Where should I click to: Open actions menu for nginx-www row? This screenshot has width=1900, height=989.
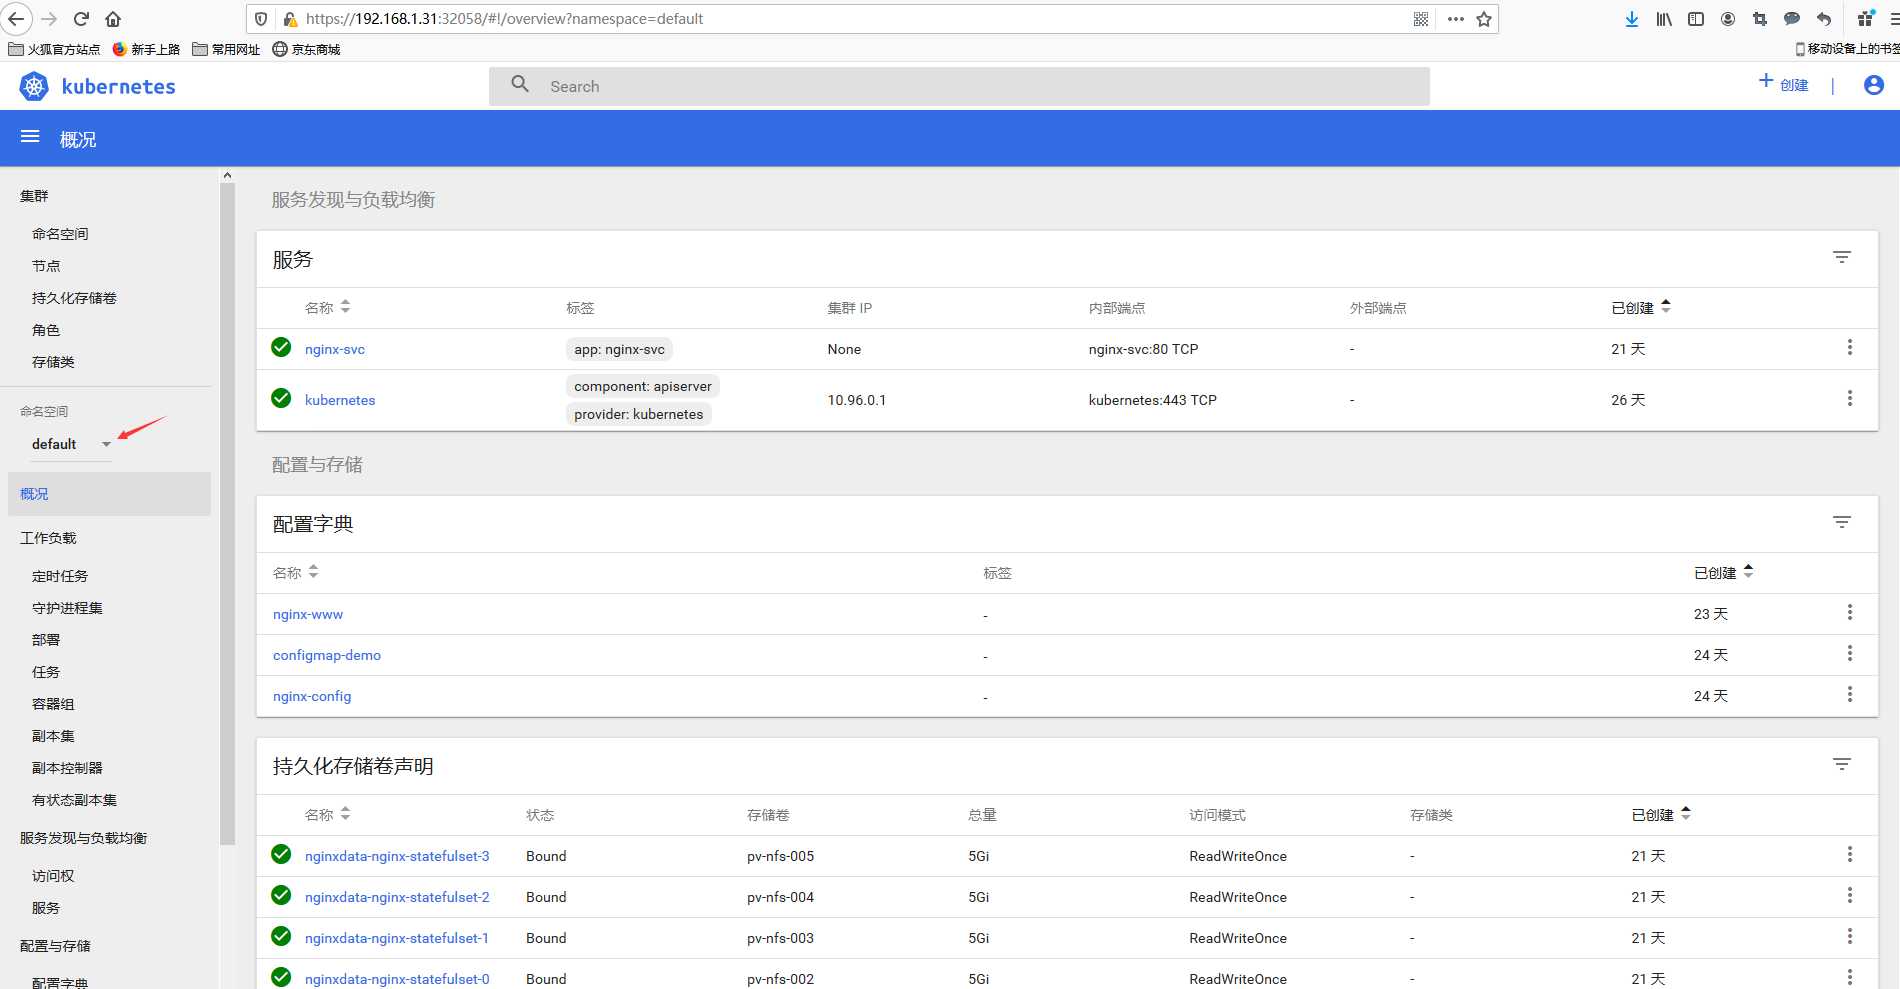pos(1850,613)
